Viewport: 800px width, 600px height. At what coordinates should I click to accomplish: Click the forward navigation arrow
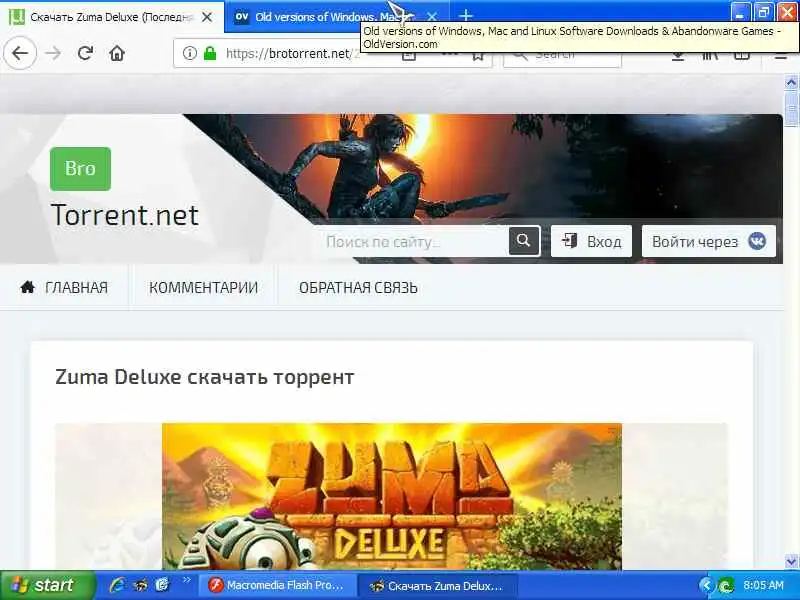[x=53, y=53]
